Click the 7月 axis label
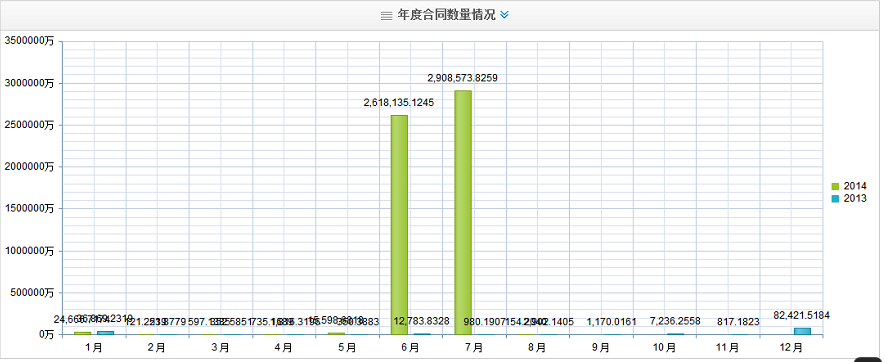885x362 pixels. click(474, 347)
